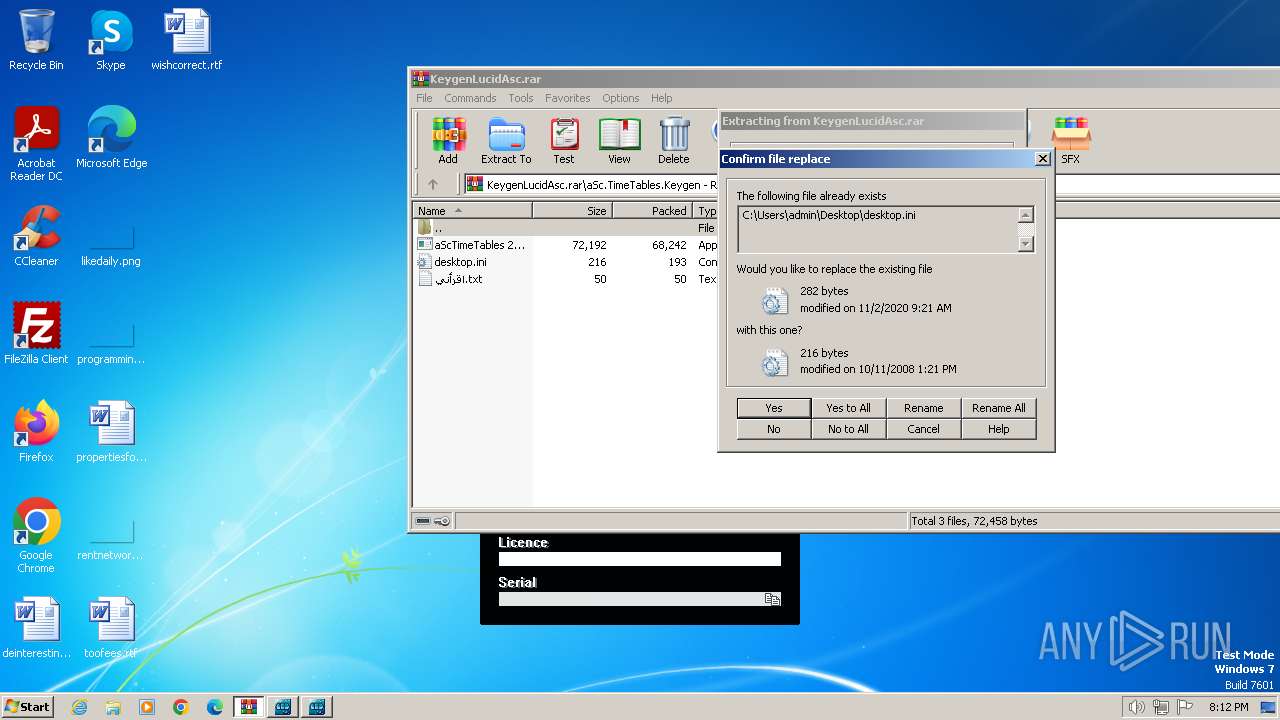Viewport: 1280px width, 720px height.
Task: Select desktop.ini in the archive list
Action: 460,262
